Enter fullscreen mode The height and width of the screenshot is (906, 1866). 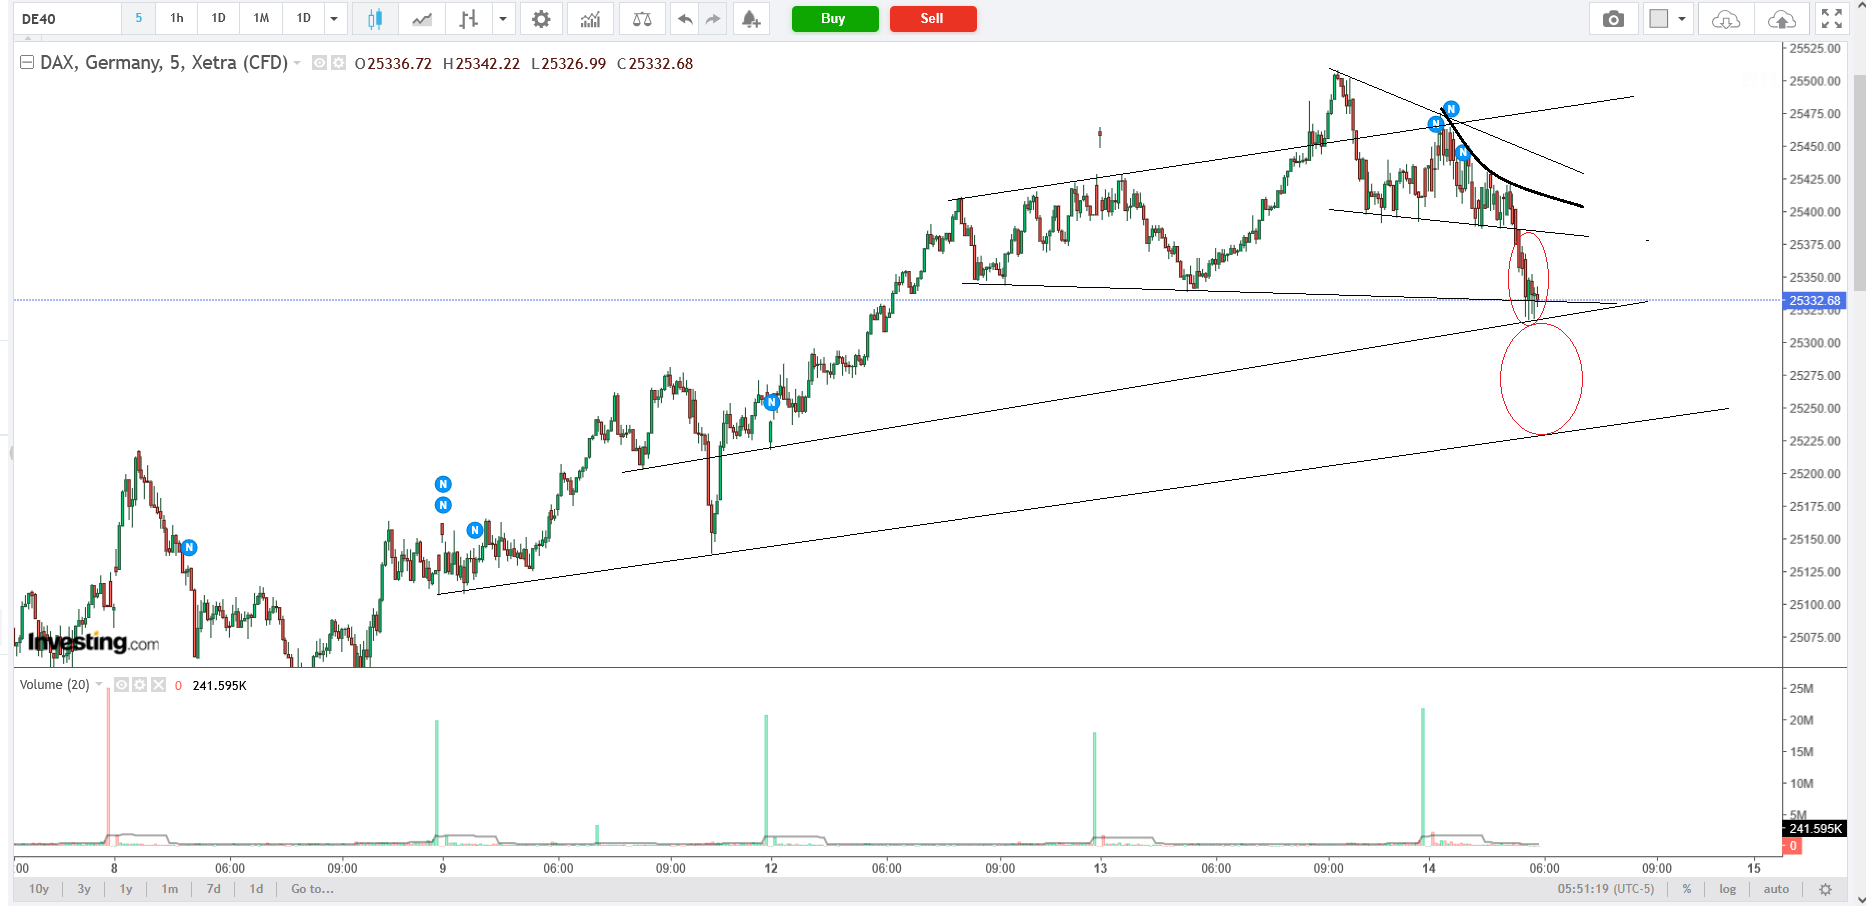[1831, 19]
